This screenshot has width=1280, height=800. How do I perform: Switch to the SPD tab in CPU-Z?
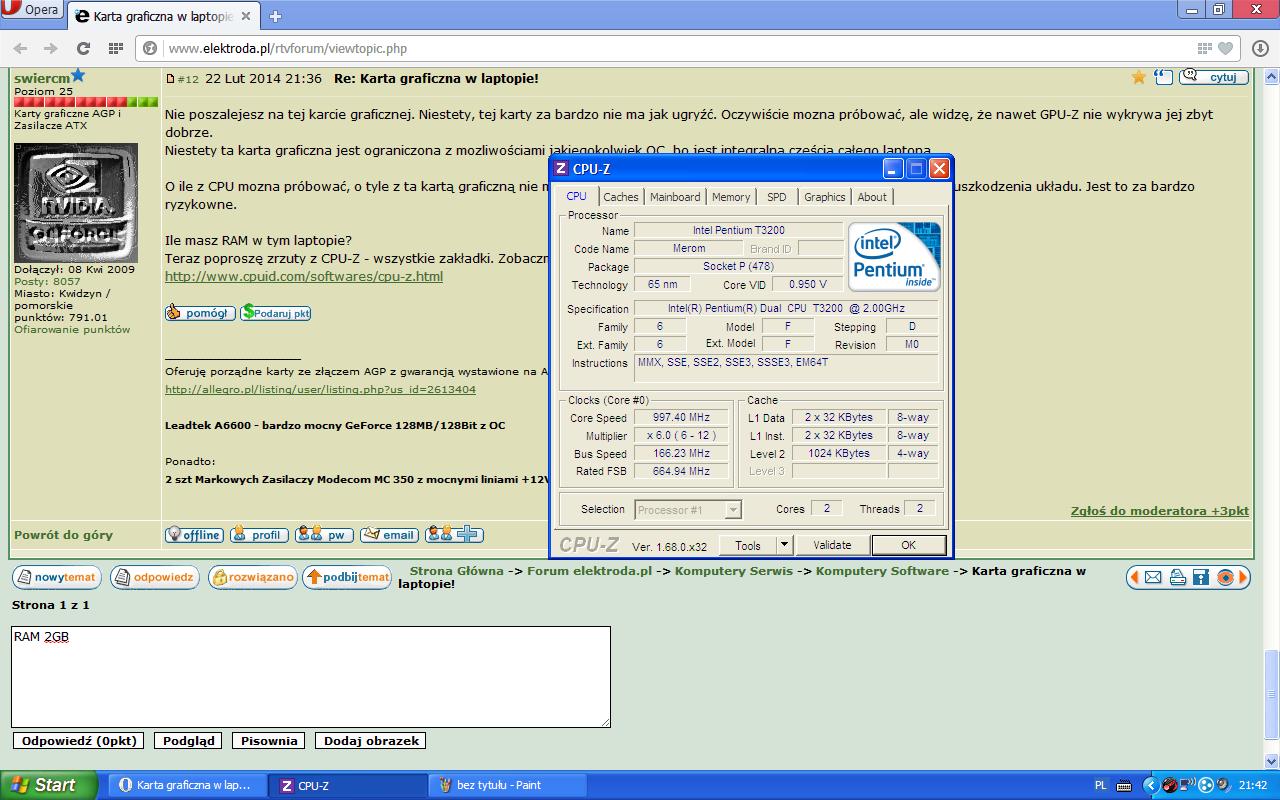tap(777, 197)
